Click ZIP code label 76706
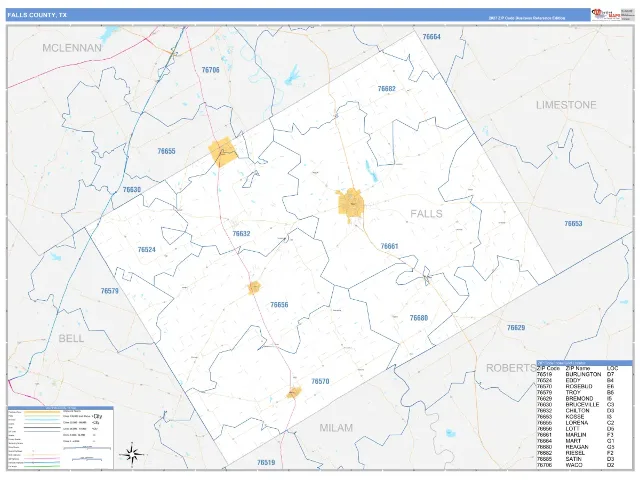This screenshot has height=480, width=640. pos(211,70)
